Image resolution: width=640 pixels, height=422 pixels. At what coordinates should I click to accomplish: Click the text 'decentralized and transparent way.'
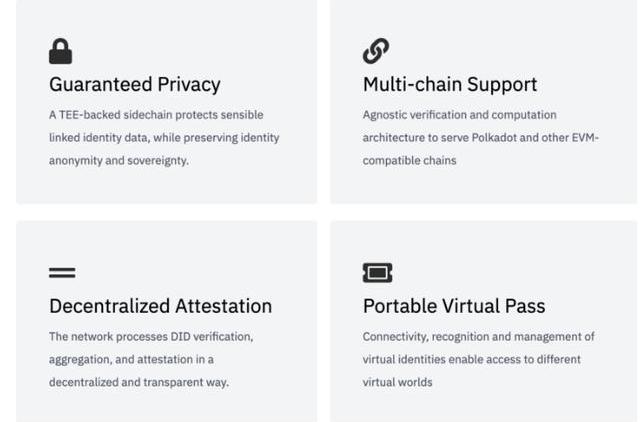(x=139, y=382)
